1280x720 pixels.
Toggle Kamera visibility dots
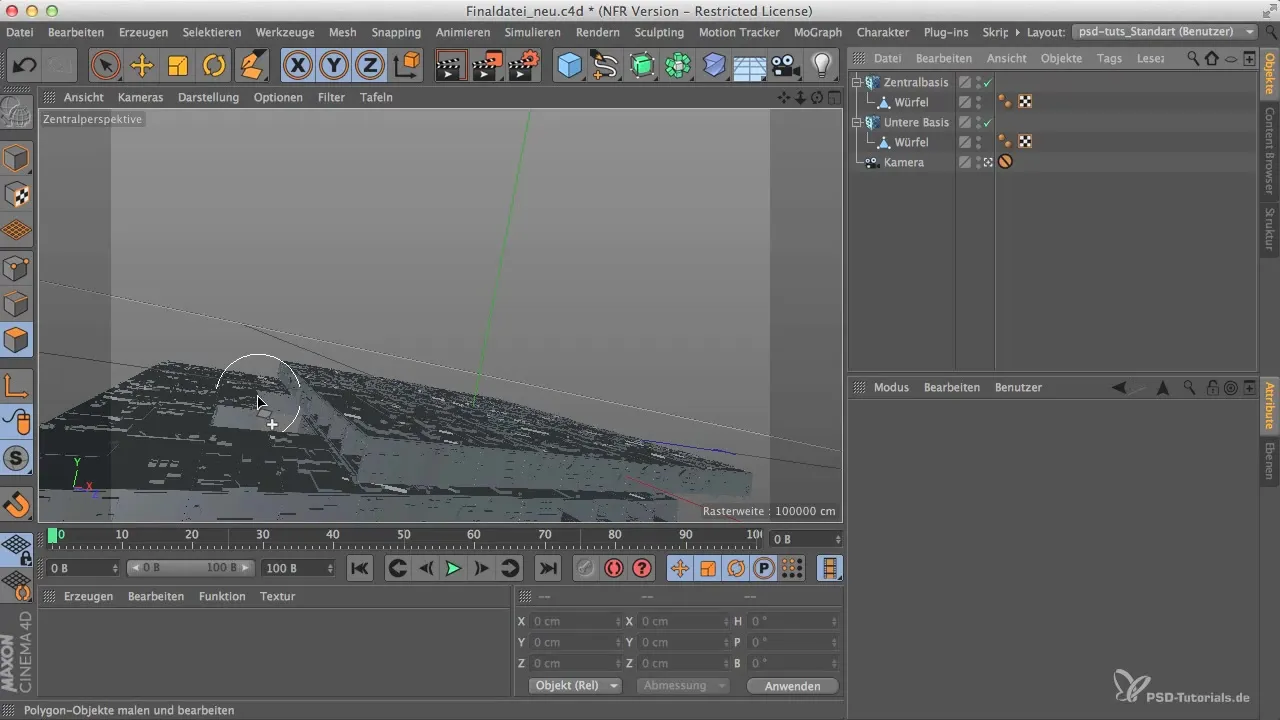click(978, 162)
